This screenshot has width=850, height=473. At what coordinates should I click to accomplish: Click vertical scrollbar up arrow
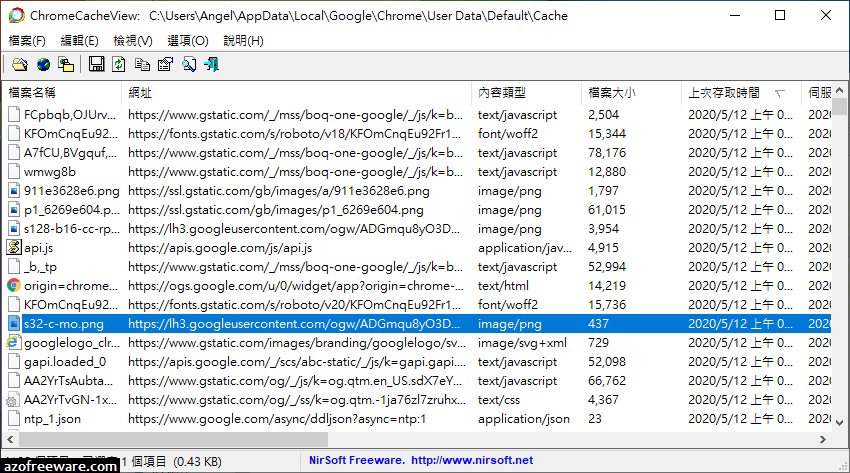(839, 90)
